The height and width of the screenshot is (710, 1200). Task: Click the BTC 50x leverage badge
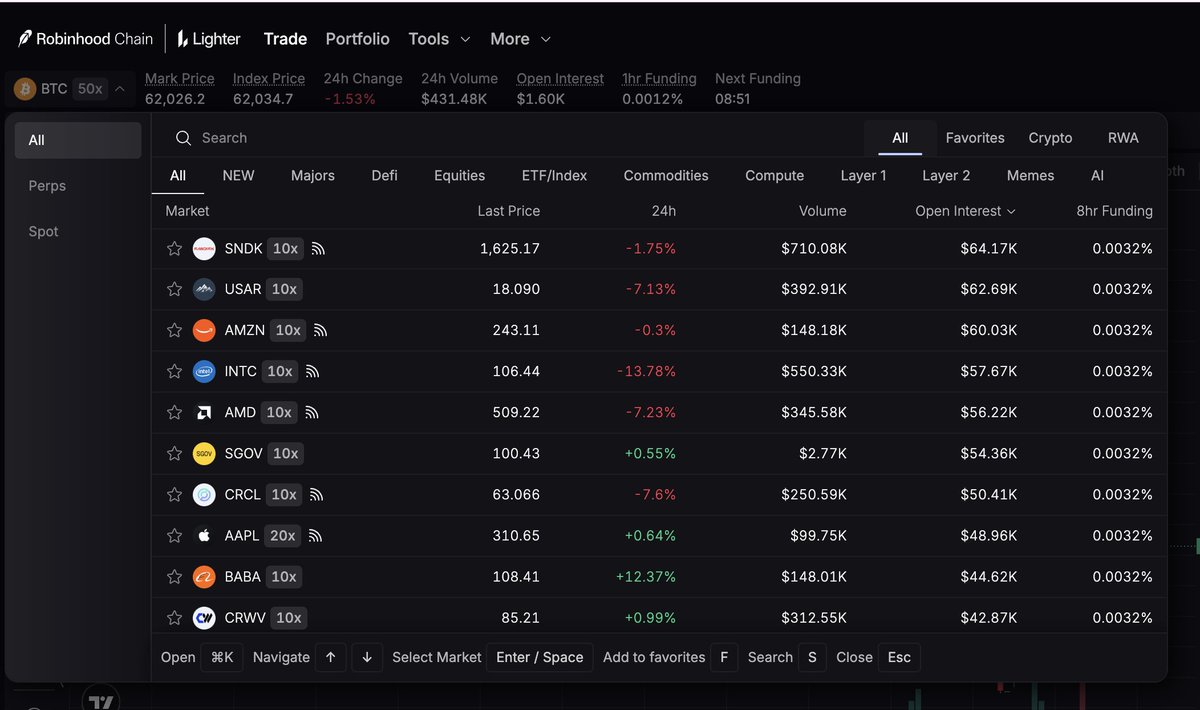(90, 89)
